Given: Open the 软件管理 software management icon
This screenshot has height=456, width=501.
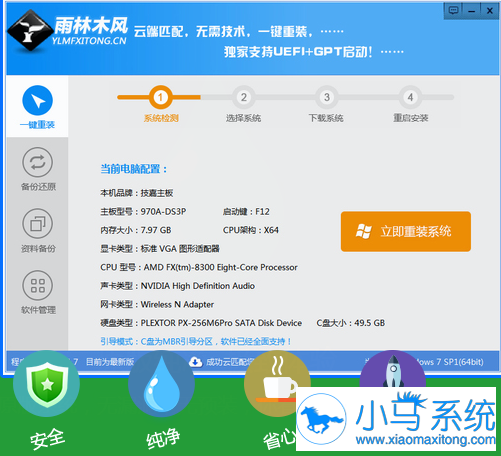Looking at the screenshot, I should tap(37, 285).
